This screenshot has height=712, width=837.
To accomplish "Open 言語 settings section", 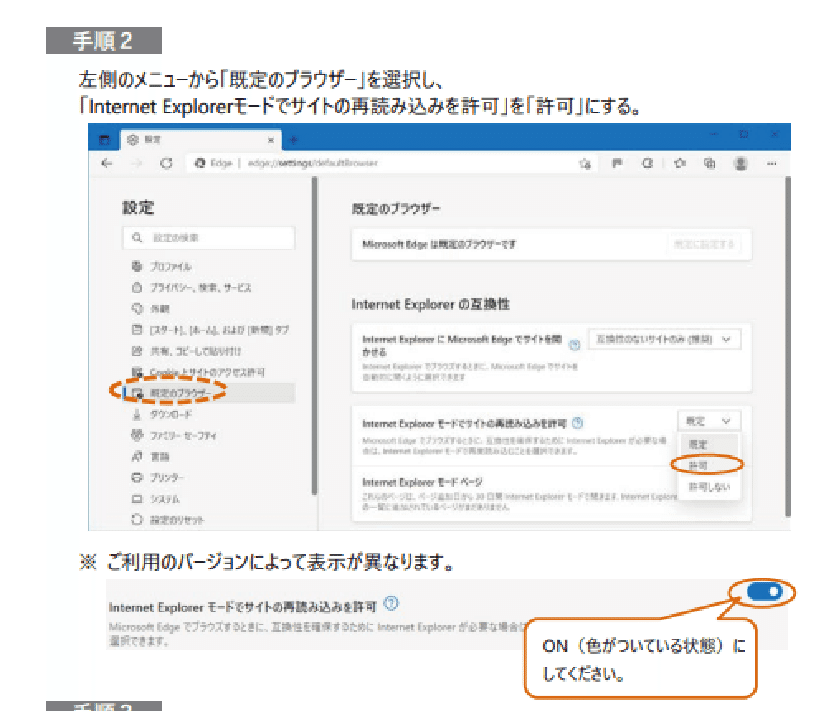I will (x=151, y=456).
